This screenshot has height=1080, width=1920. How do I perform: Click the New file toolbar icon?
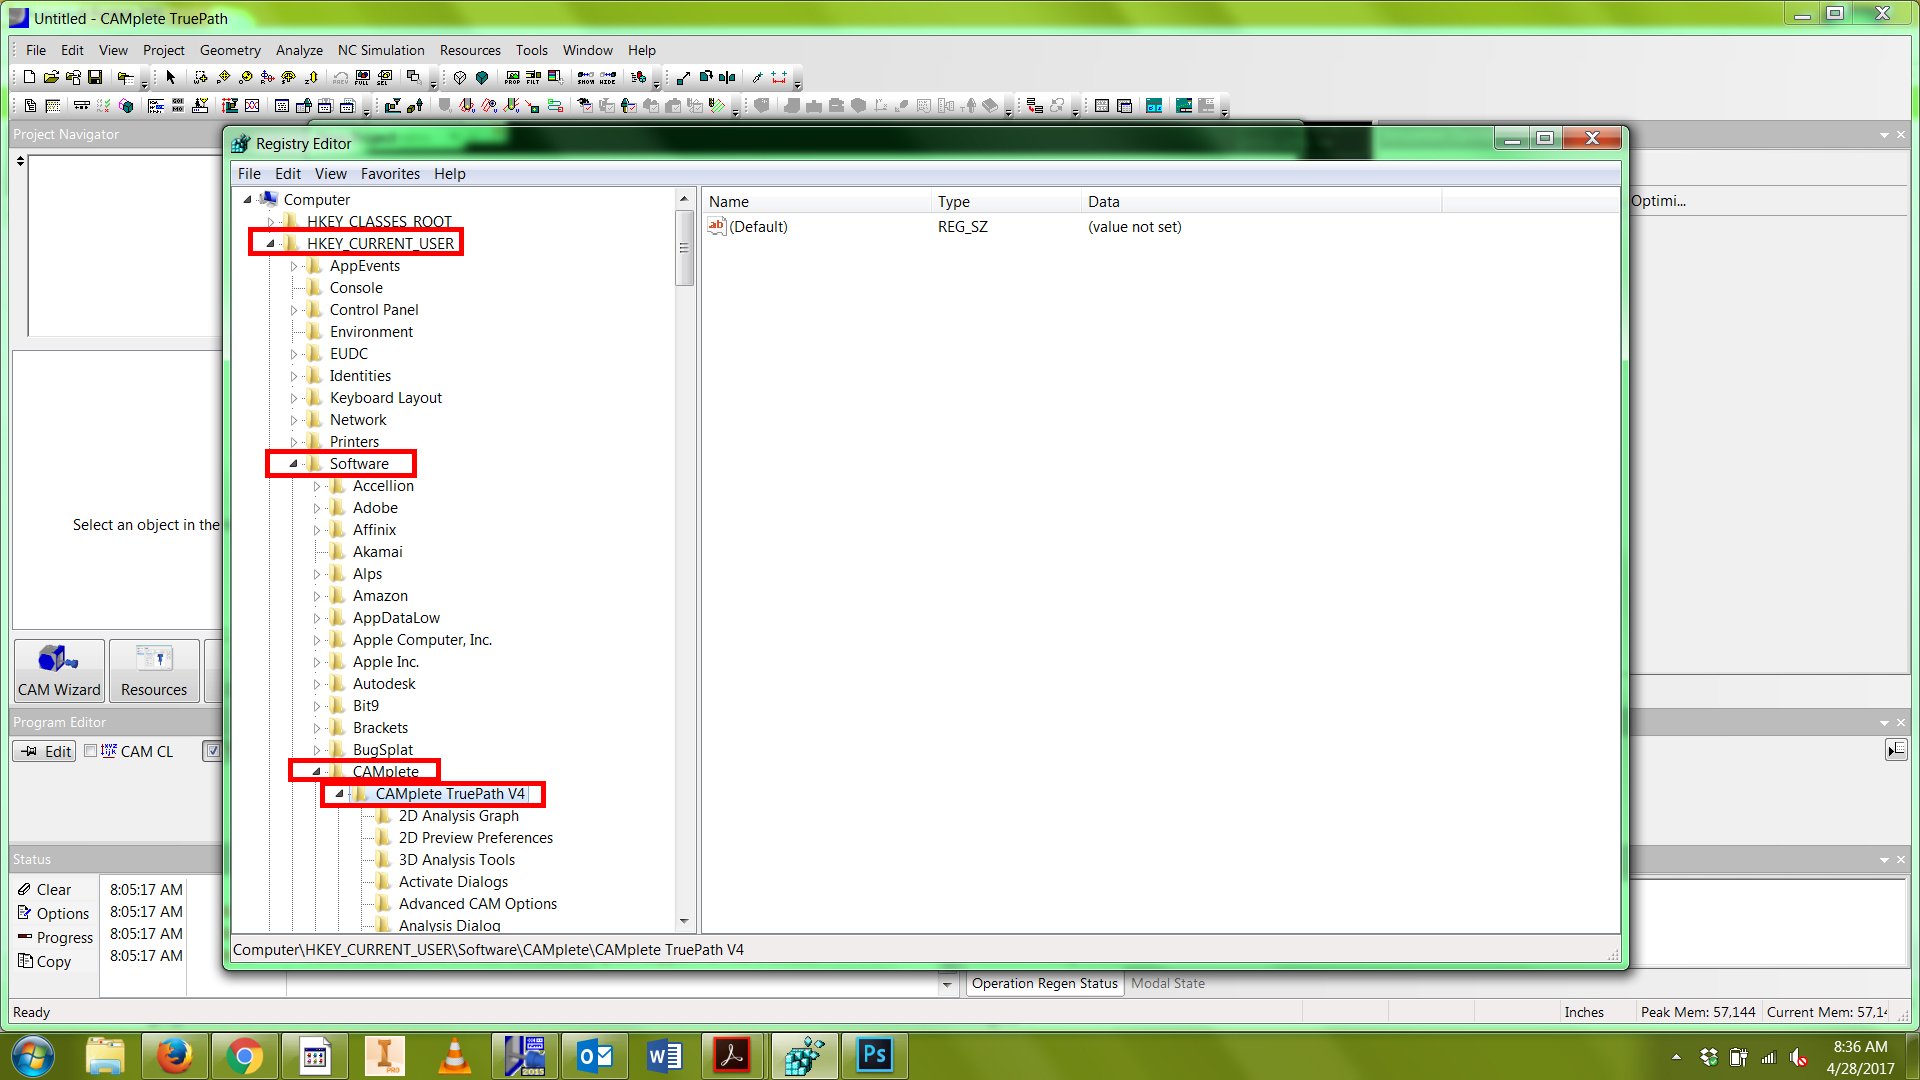[x=29, y=77]
